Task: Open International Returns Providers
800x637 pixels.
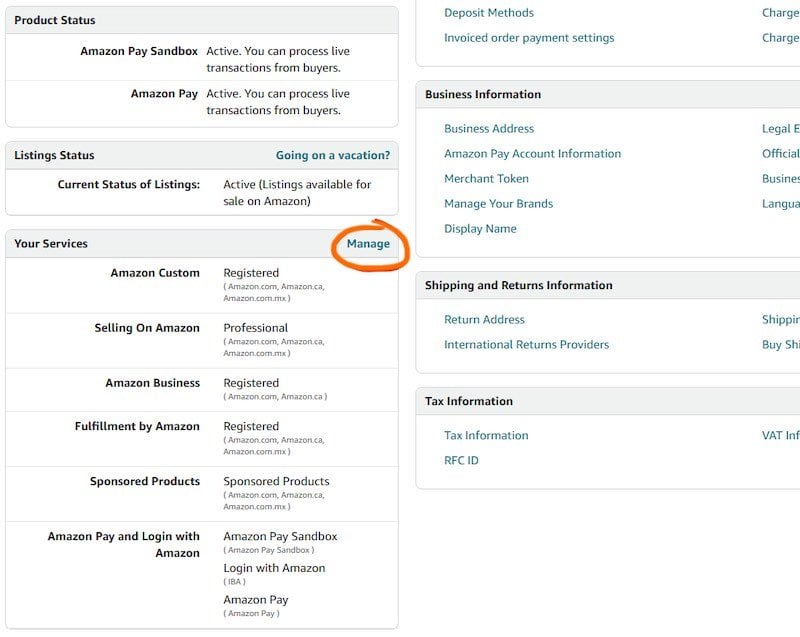Action: pyautogui.click(x=527, y=344)
